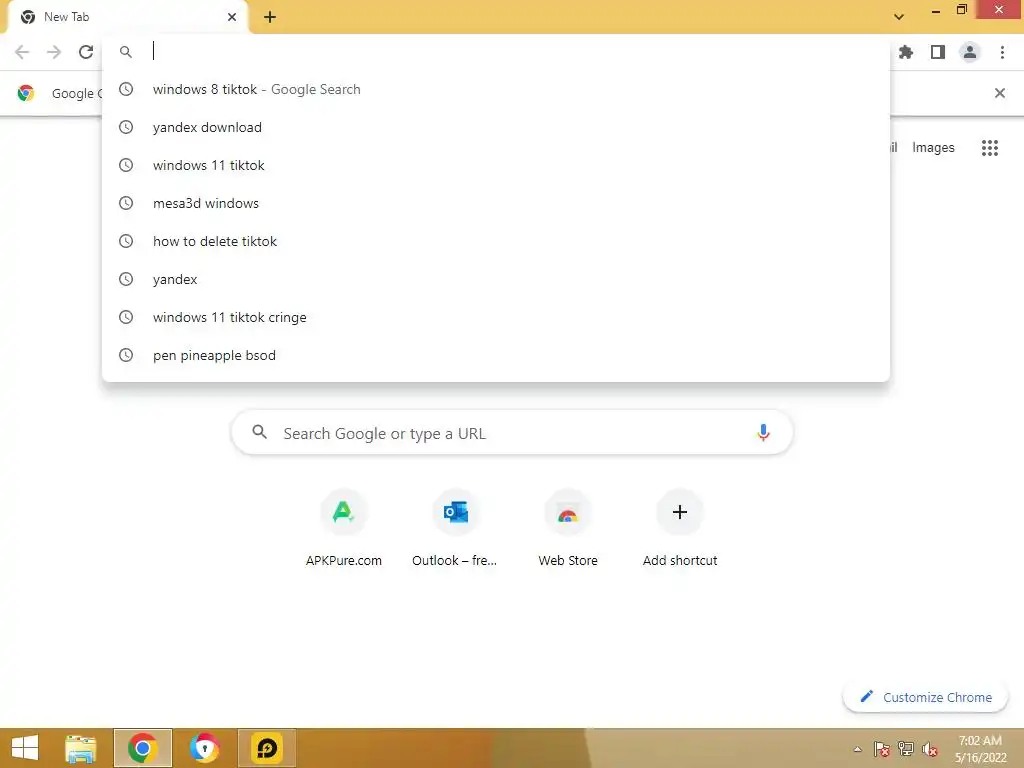1024x768 pixels.
Task: Open the yellow-black circular taskbar app
Action: coord(266,748)
